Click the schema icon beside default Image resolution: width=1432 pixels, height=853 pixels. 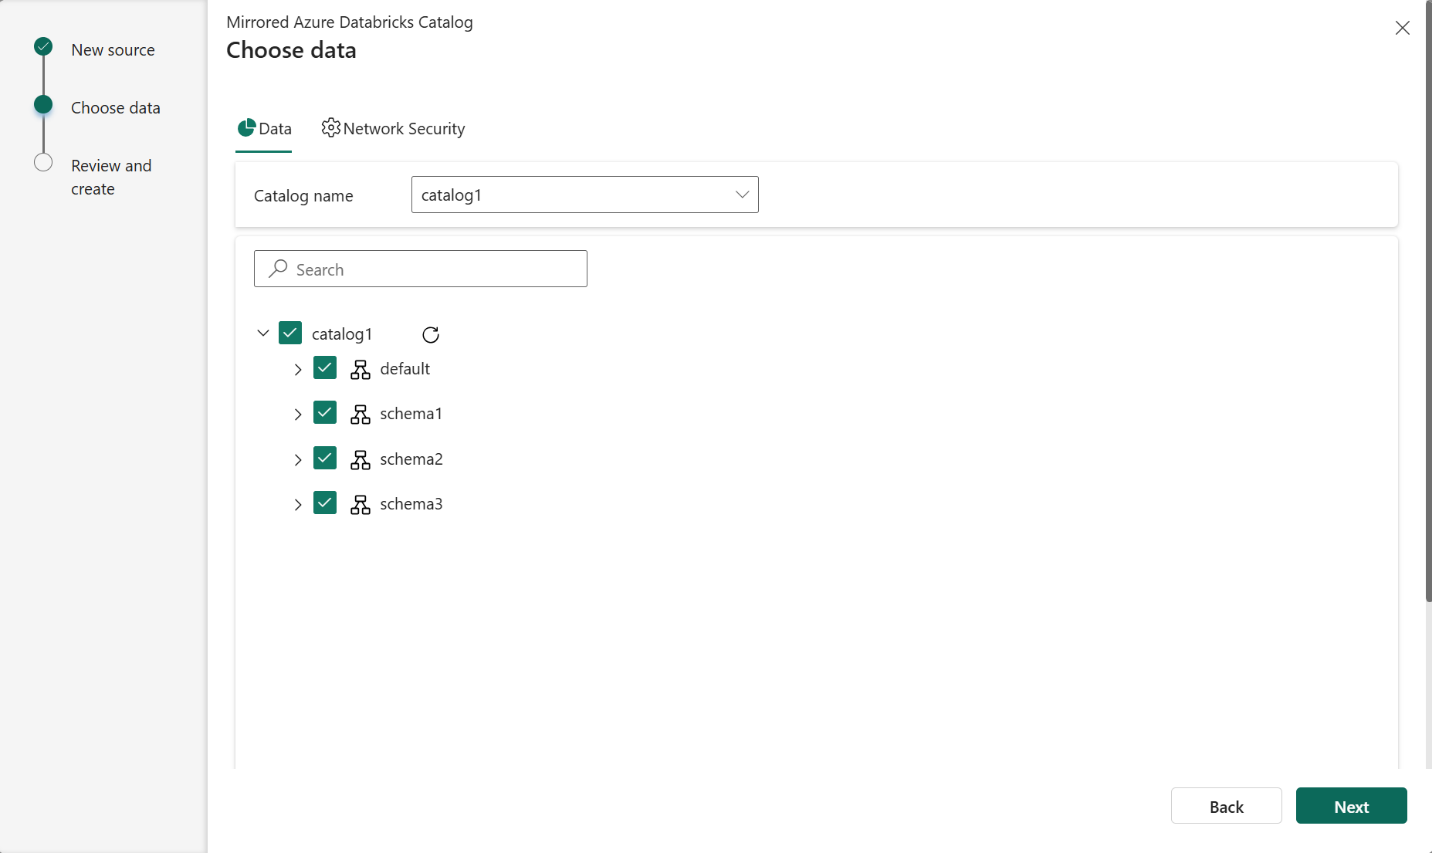360,369
